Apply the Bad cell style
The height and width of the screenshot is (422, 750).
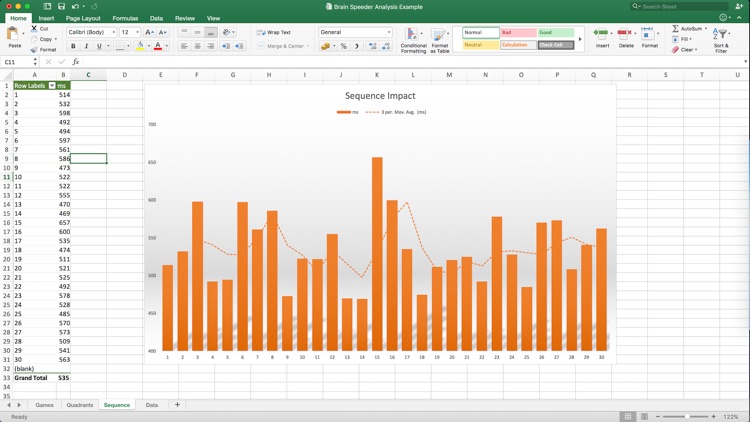pos(518,33)
